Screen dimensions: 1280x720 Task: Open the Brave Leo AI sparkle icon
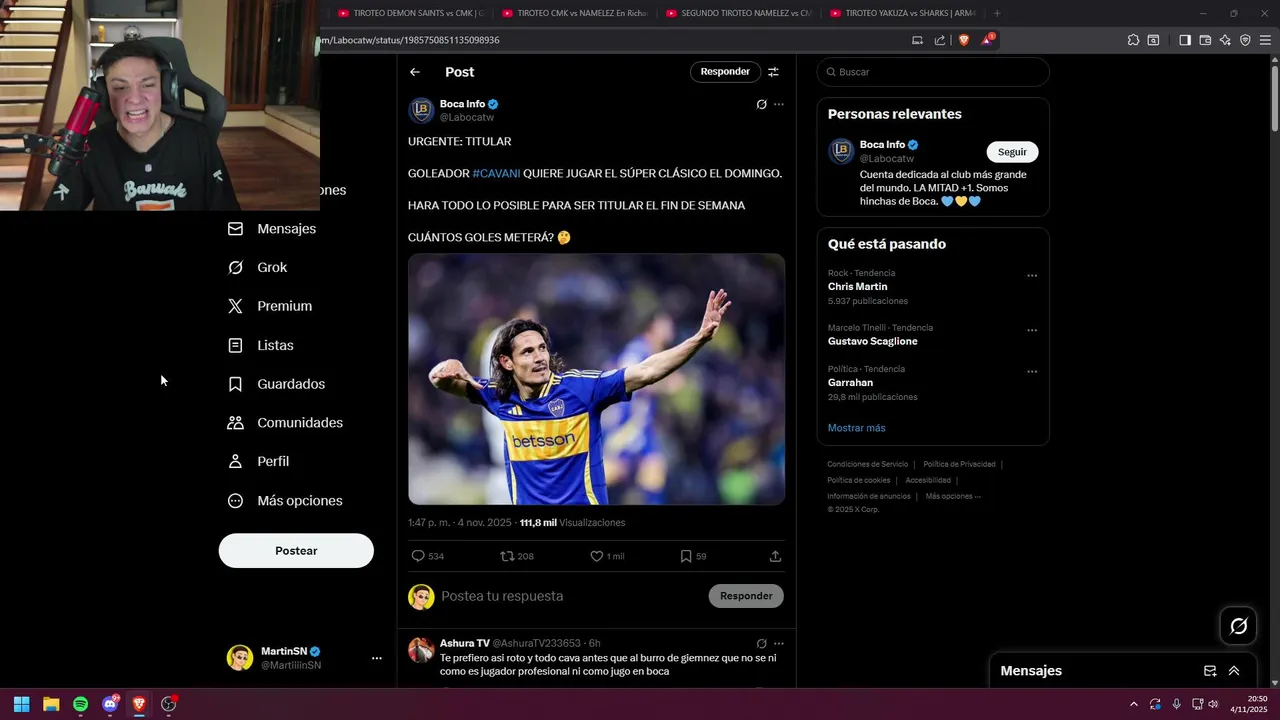tap(1225, 40)
